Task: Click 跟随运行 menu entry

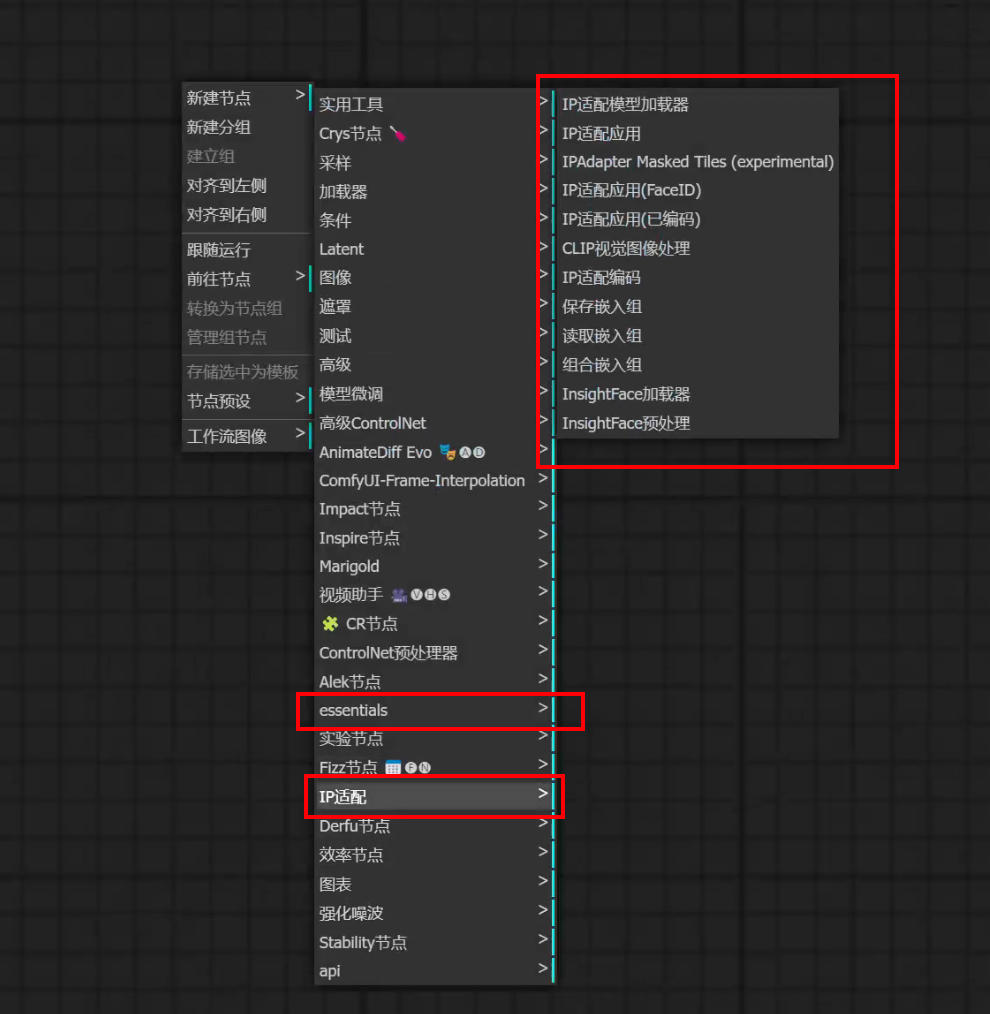Action: coord(246,250)
